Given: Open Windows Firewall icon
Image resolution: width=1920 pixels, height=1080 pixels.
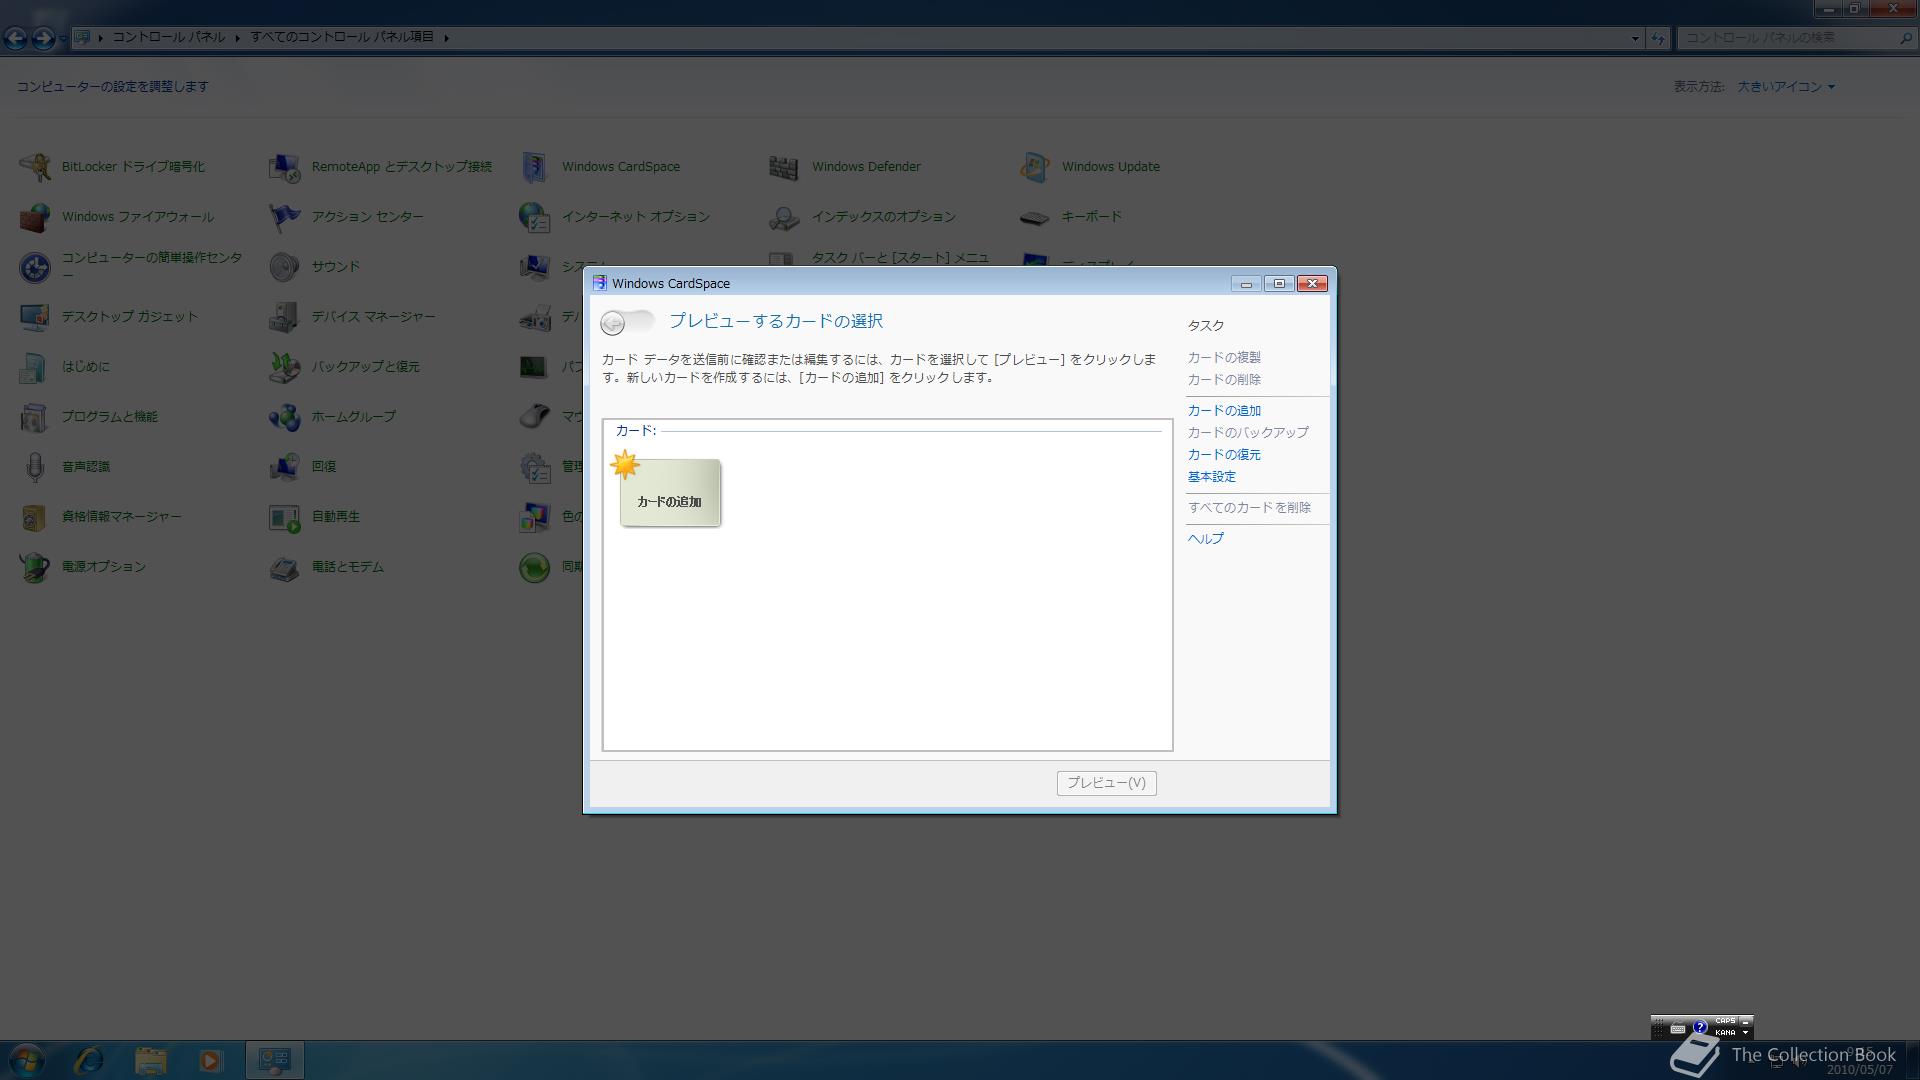Looking at the screenshot, I should [35, 217].
